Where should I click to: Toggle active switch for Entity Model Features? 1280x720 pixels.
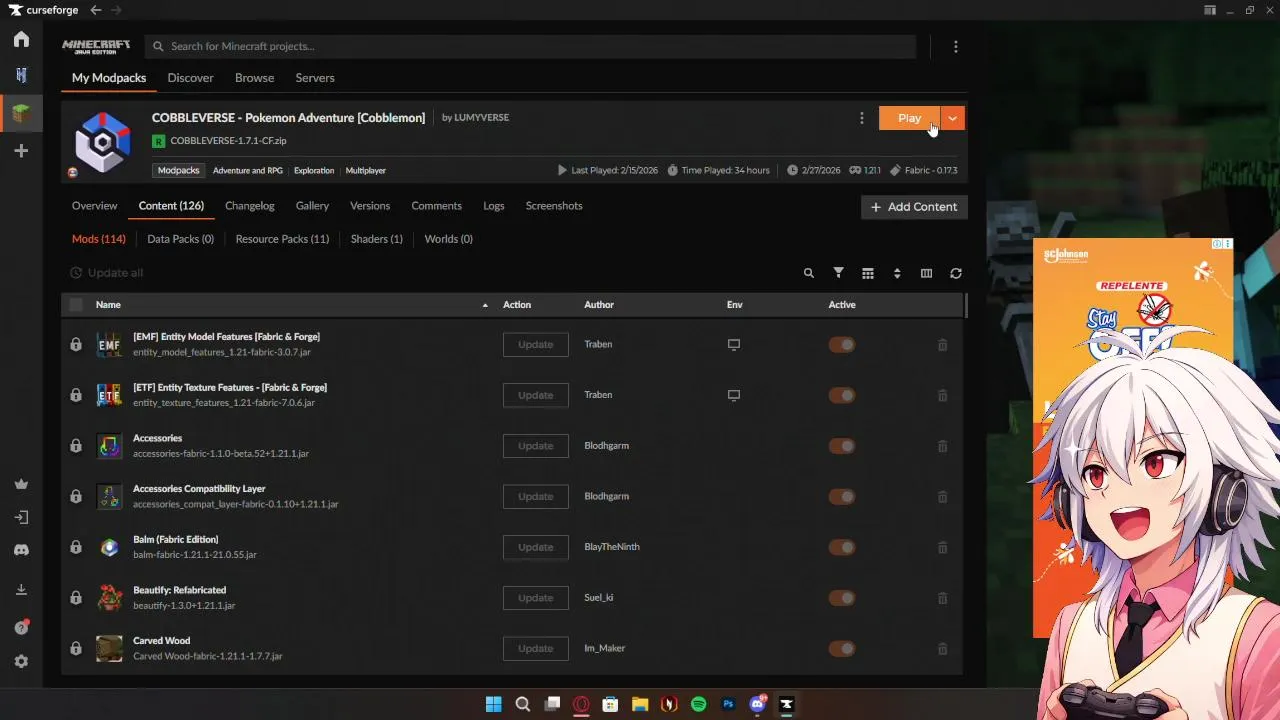click(x=842, y=345)
